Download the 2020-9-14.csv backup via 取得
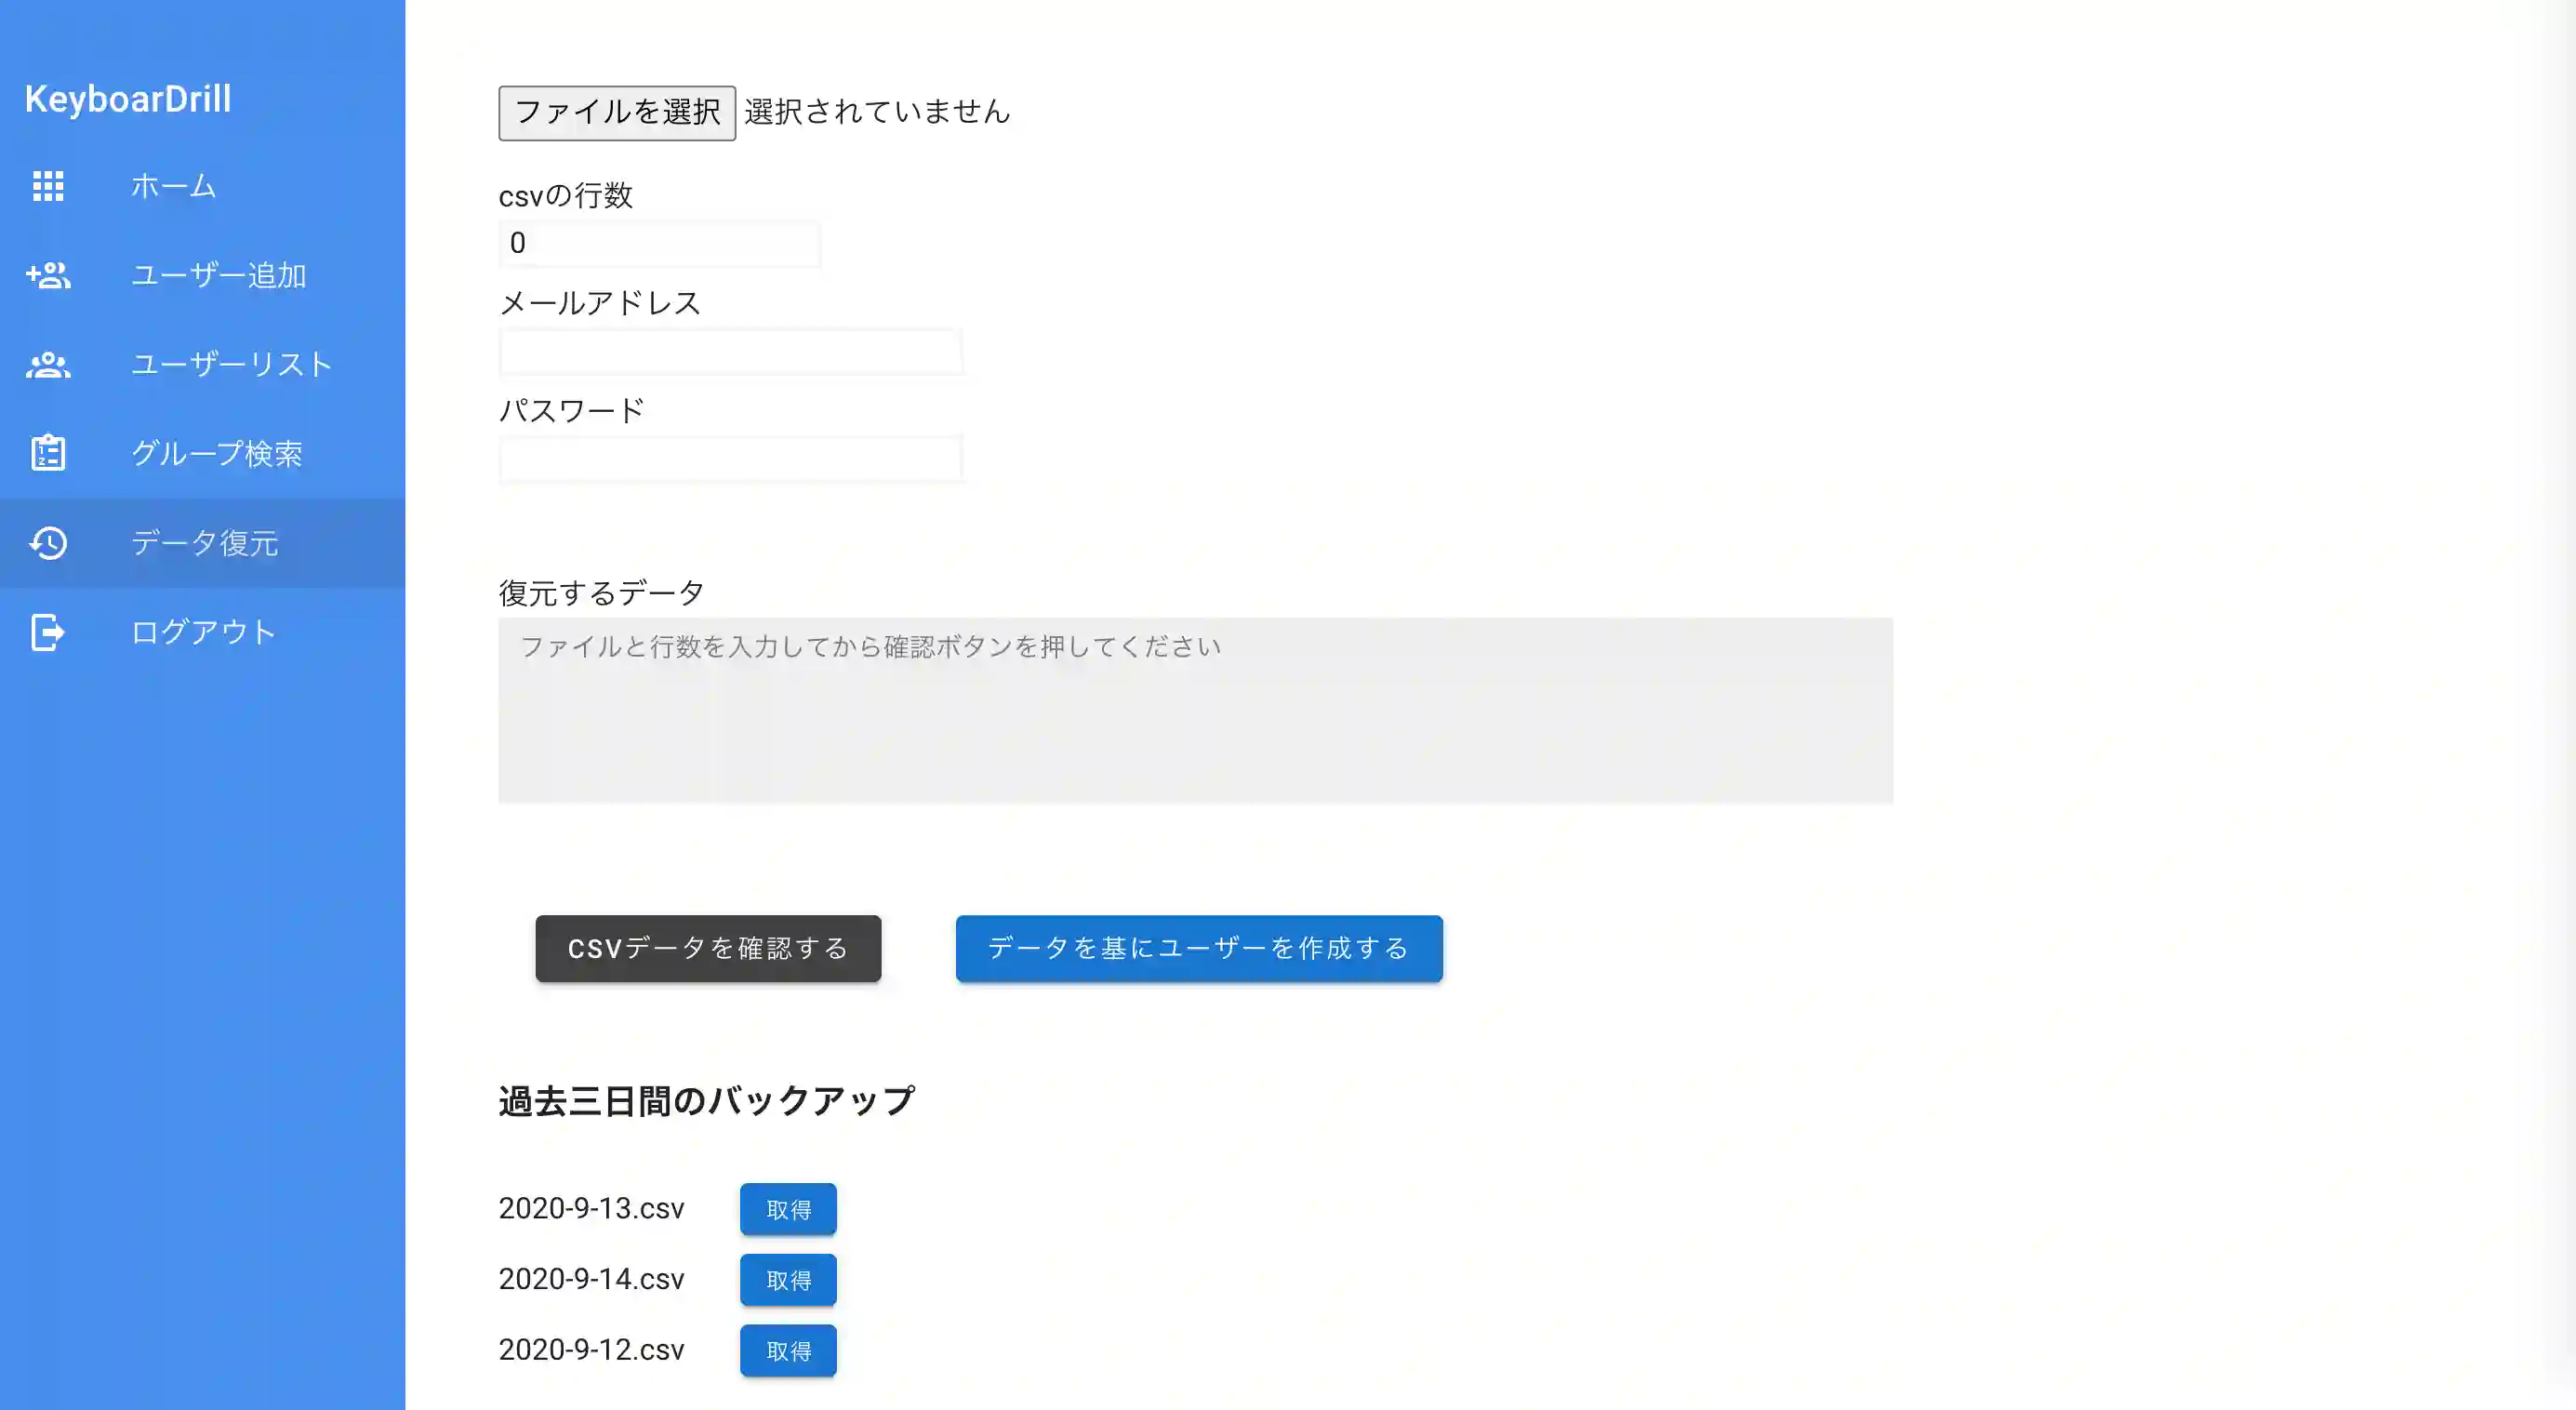 pyautogui.click(x=788, y=1280)
